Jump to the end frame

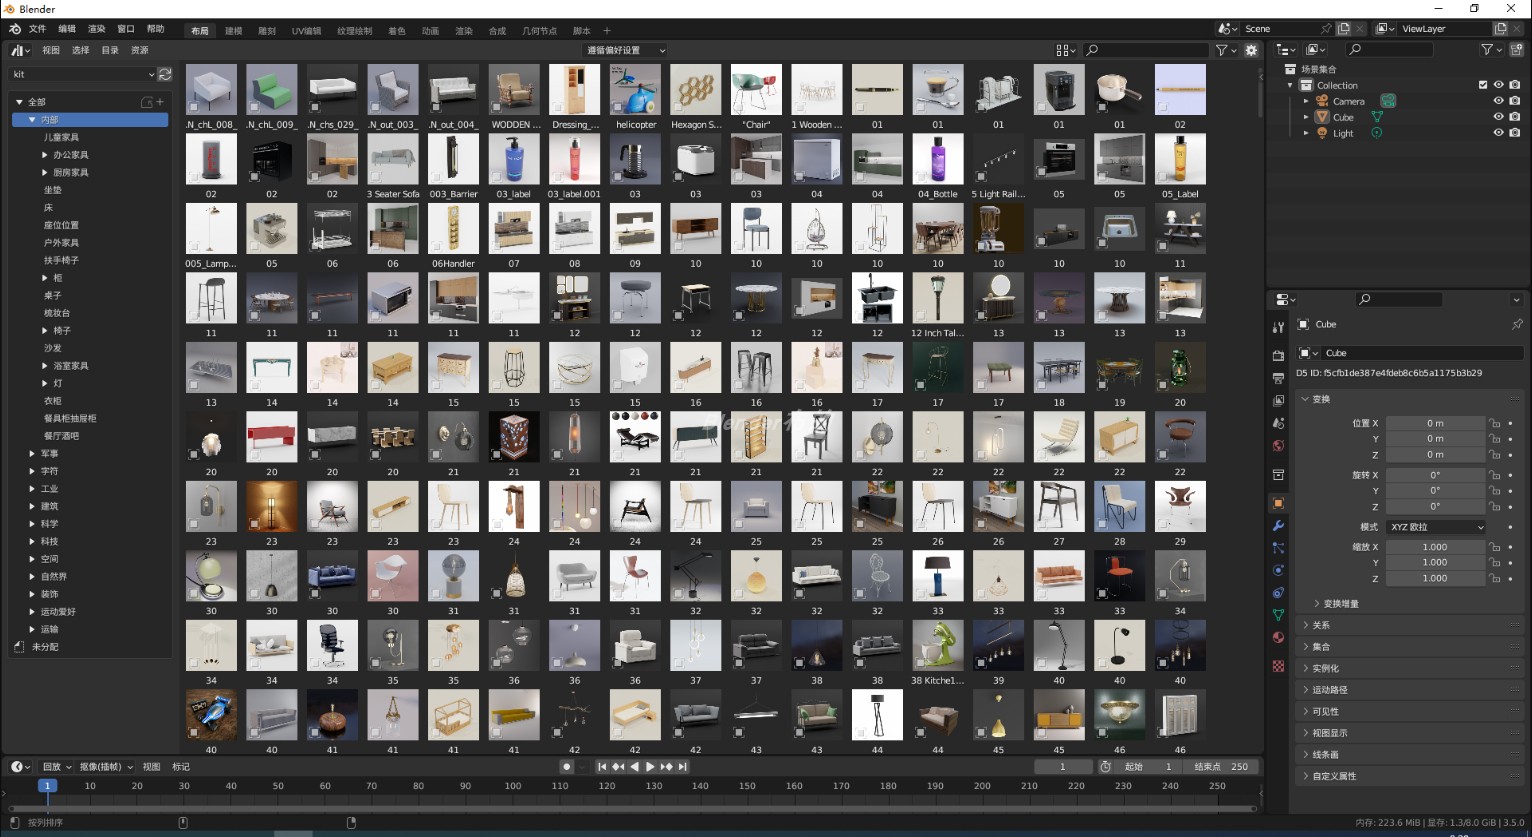coord(683,767)
